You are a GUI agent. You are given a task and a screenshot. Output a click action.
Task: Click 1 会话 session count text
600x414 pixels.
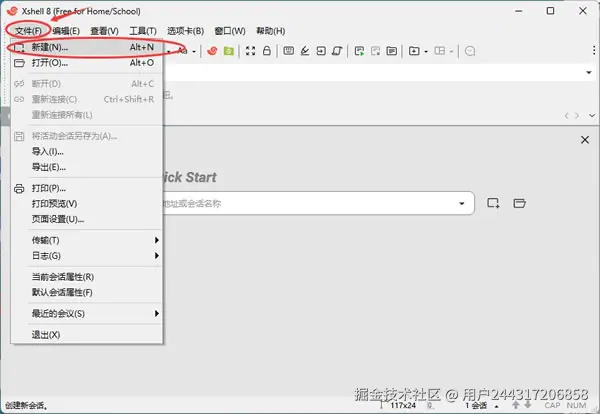(476, 406)
